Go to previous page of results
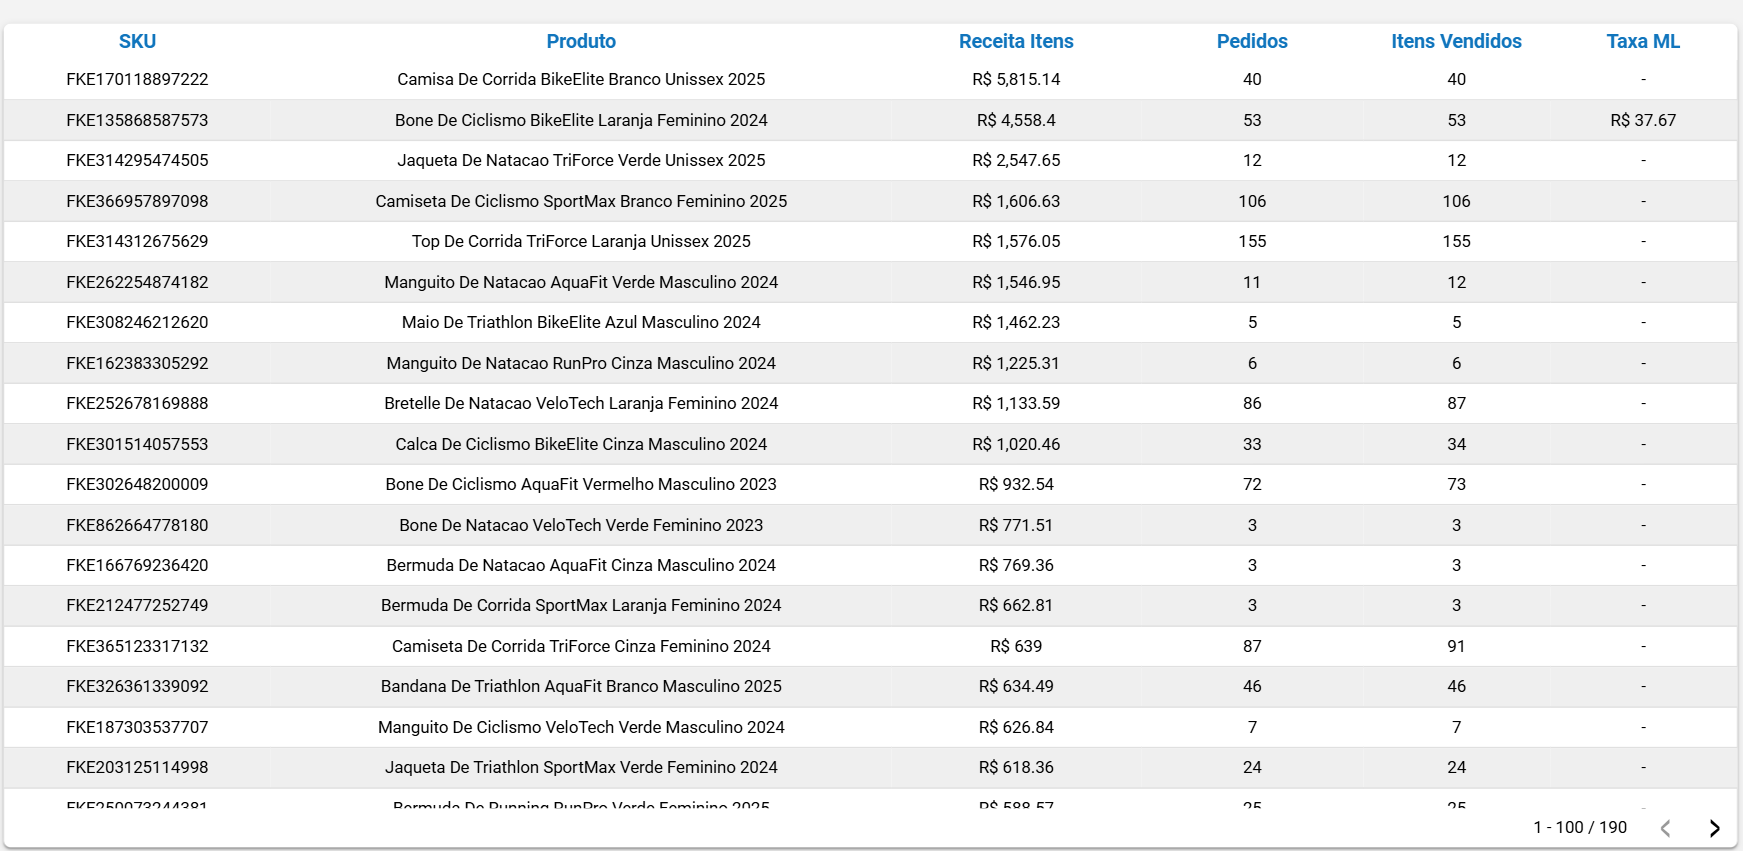Image resolution: width=1743 pixels, height=851 pixels. pos(1666,828)
